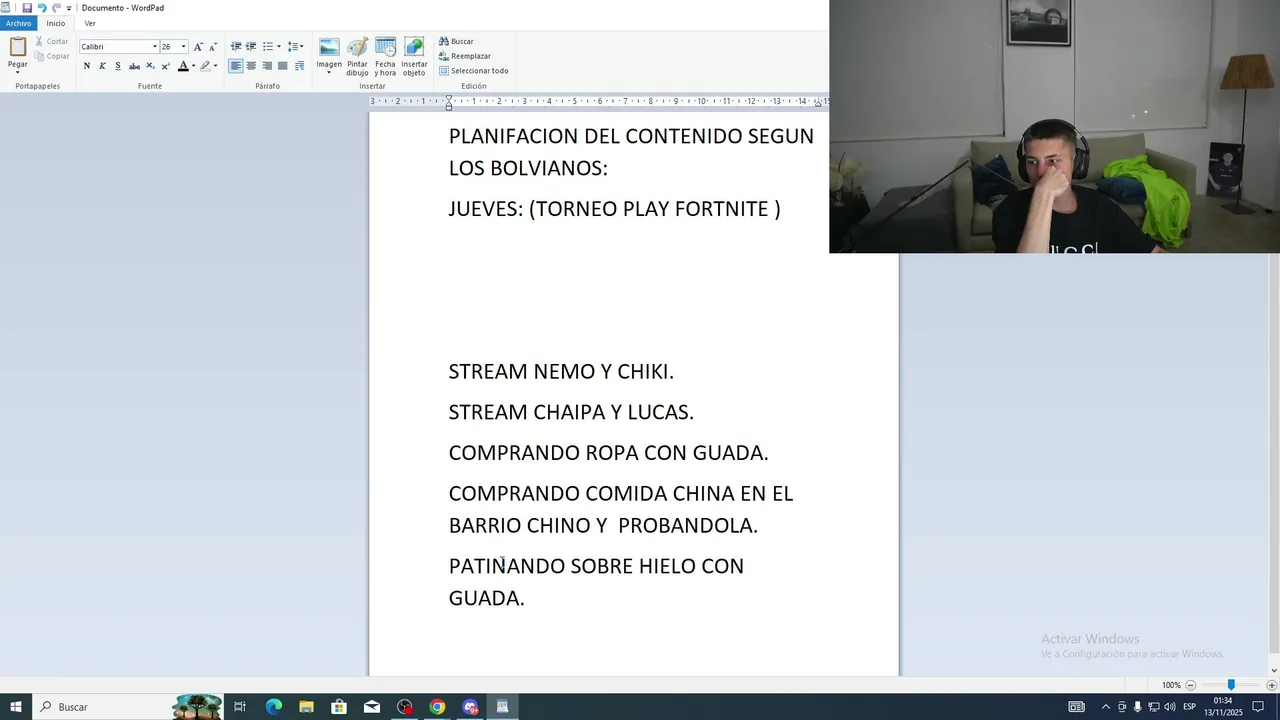This screenshot has width=1280, height=720.
Task: Center align the text
Action: [x=251, y=66]
